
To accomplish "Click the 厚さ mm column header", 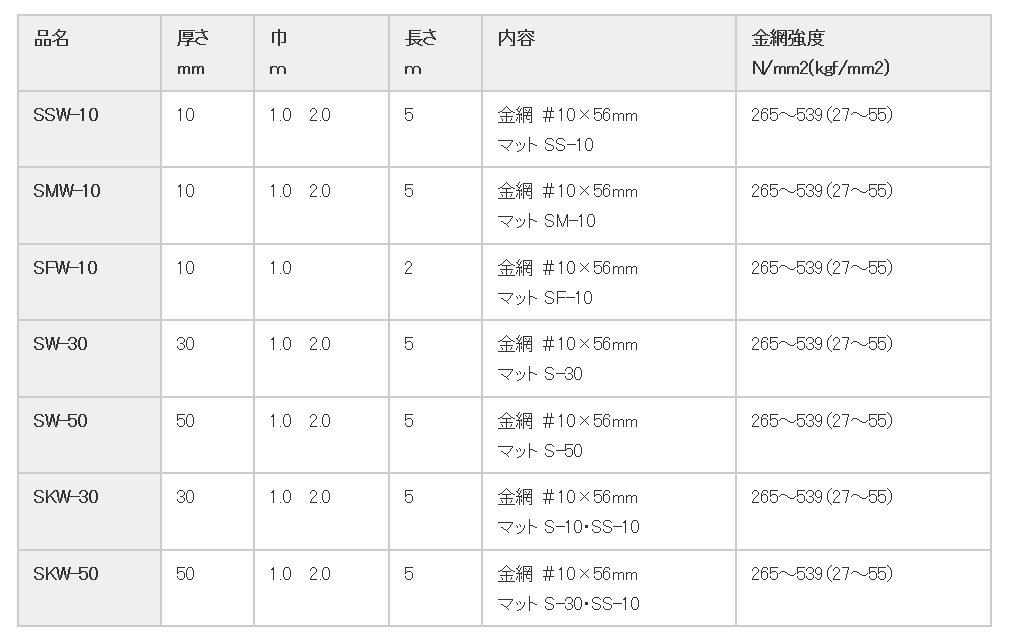I will pyautogui.click(x=207, y=53).
